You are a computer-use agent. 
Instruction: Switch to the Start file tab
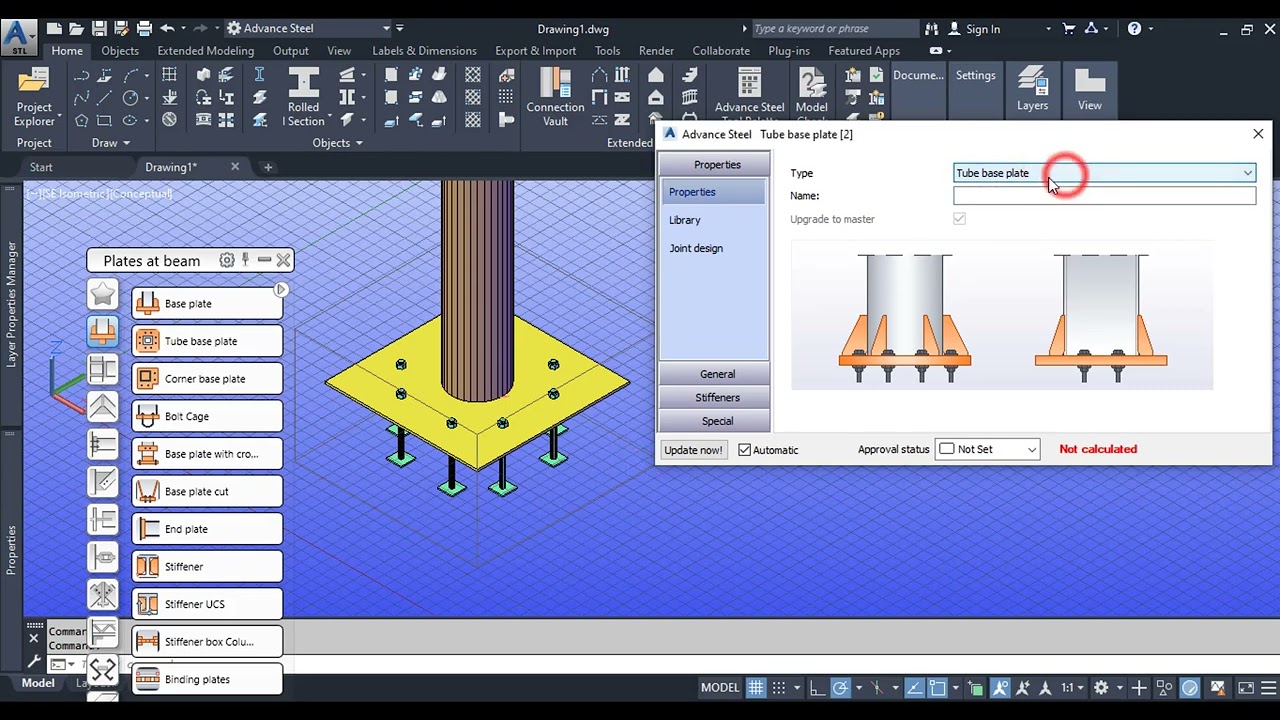point(41,167)
